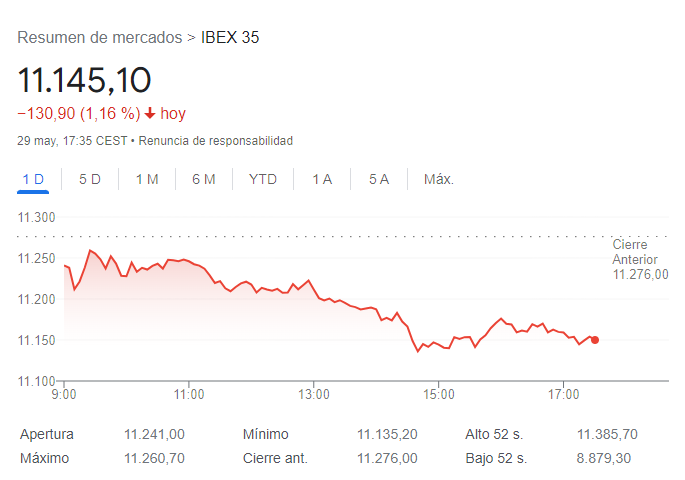Select the 1 D time range tab

point(33,179)
